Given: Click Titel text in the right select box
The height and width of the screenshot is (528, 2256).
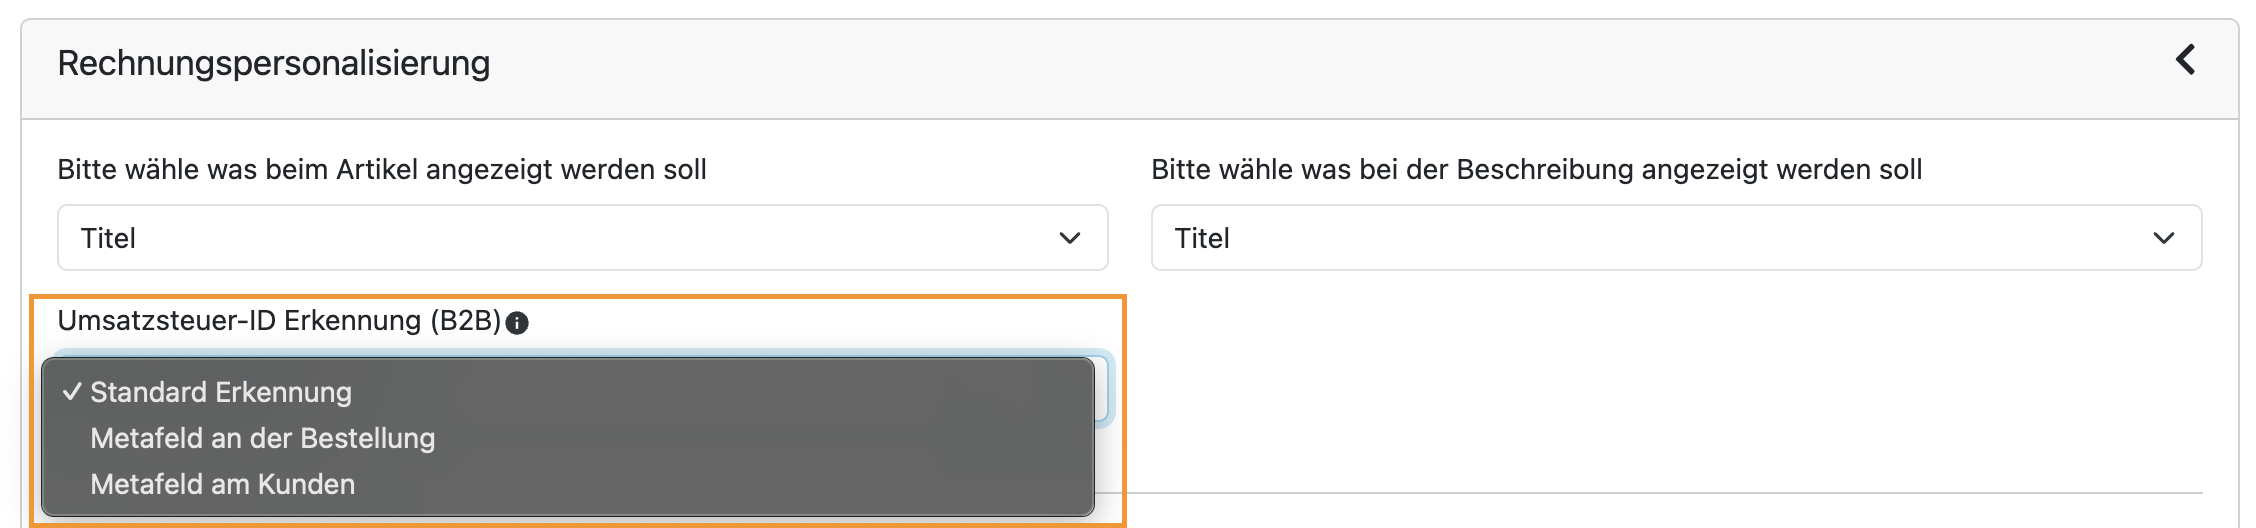Looking at the screenshot, I should click(1202, 239).
